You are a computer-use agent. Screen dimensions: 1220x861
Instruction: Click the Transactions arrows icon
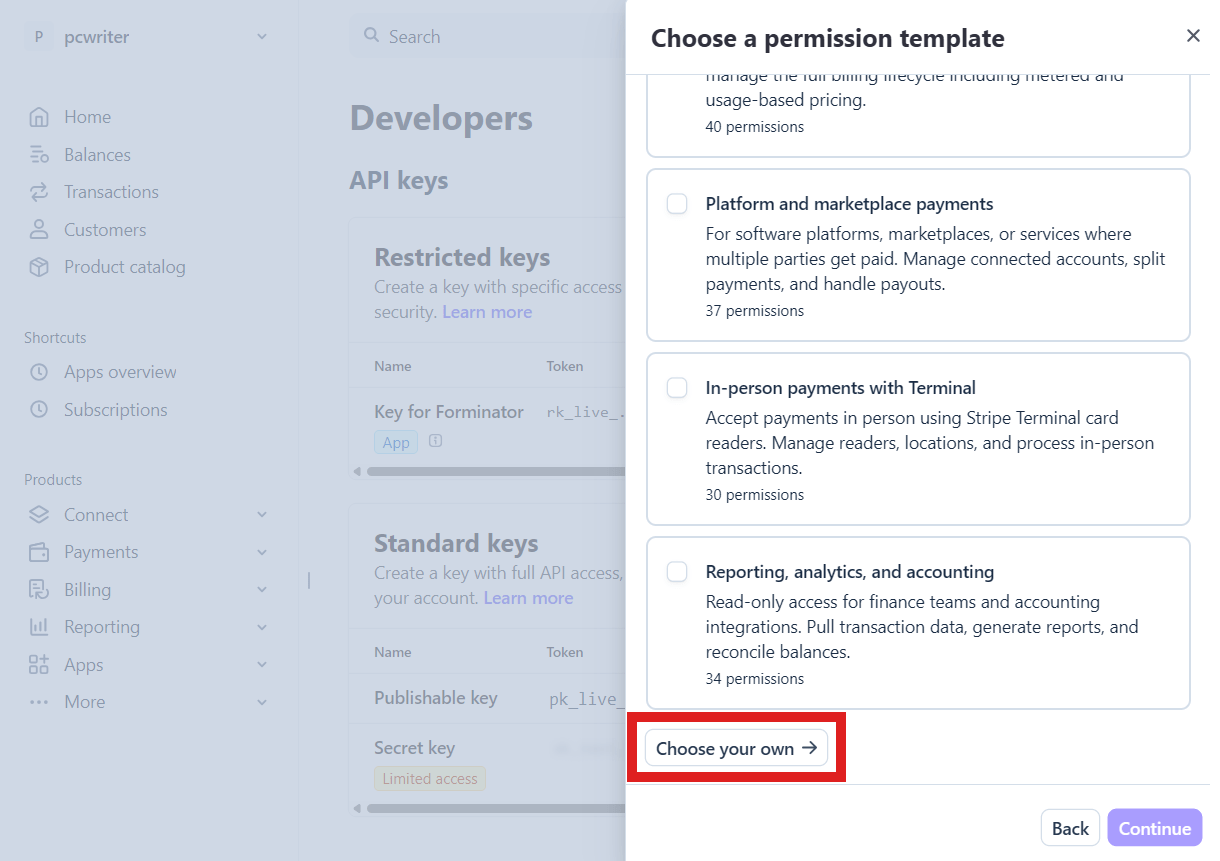pos(39,192)
